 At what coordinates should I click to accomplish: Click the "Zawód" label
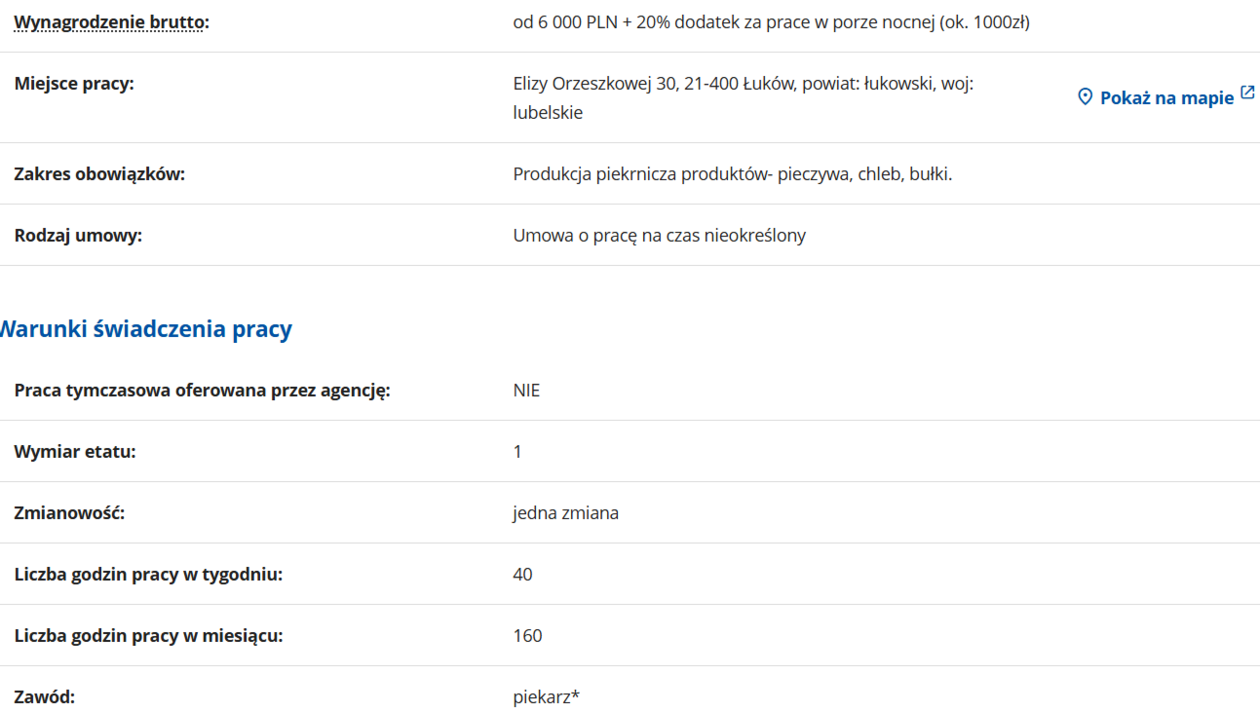(x=44, y=697)
